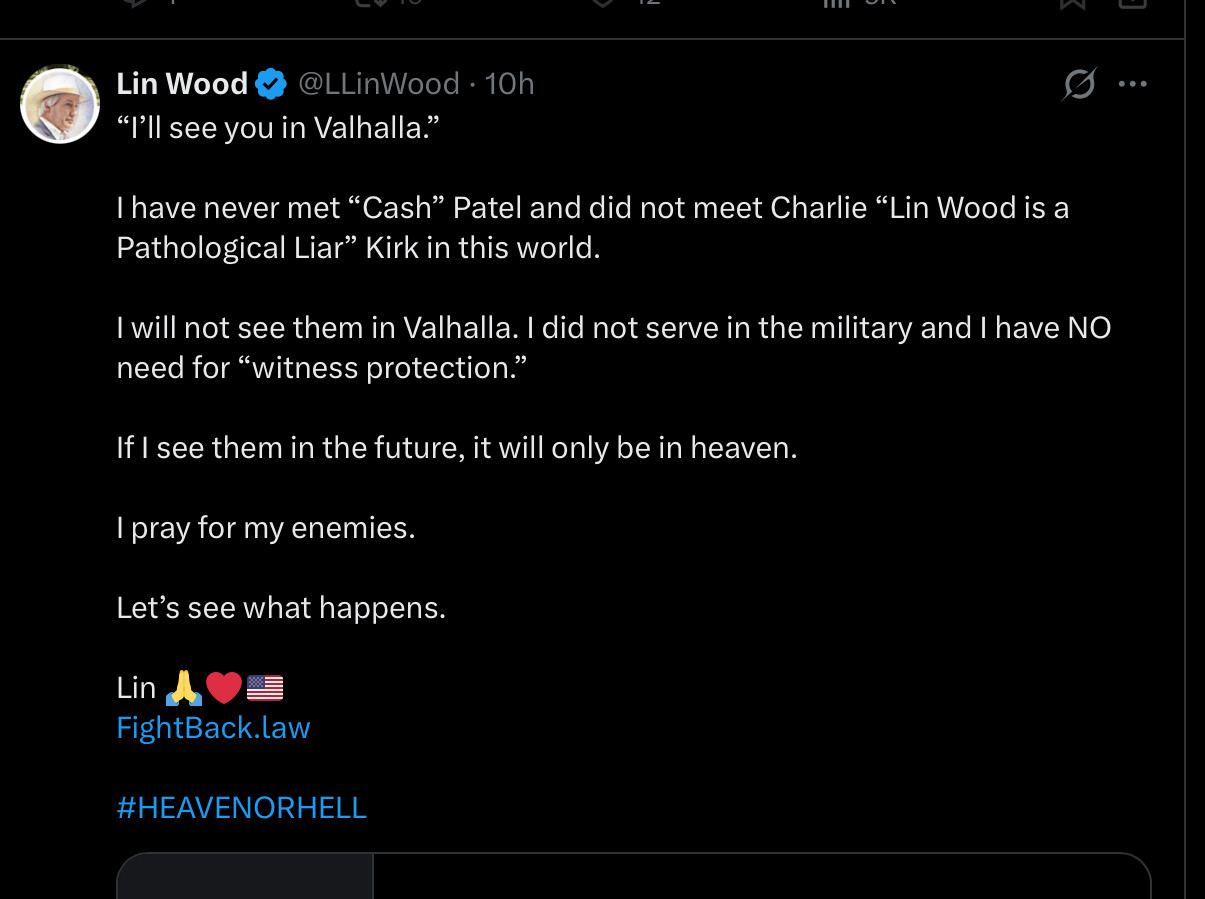Open the #HEAVENORHELL hashtag
1205x899 pixels.
click(x=242, y=808)
